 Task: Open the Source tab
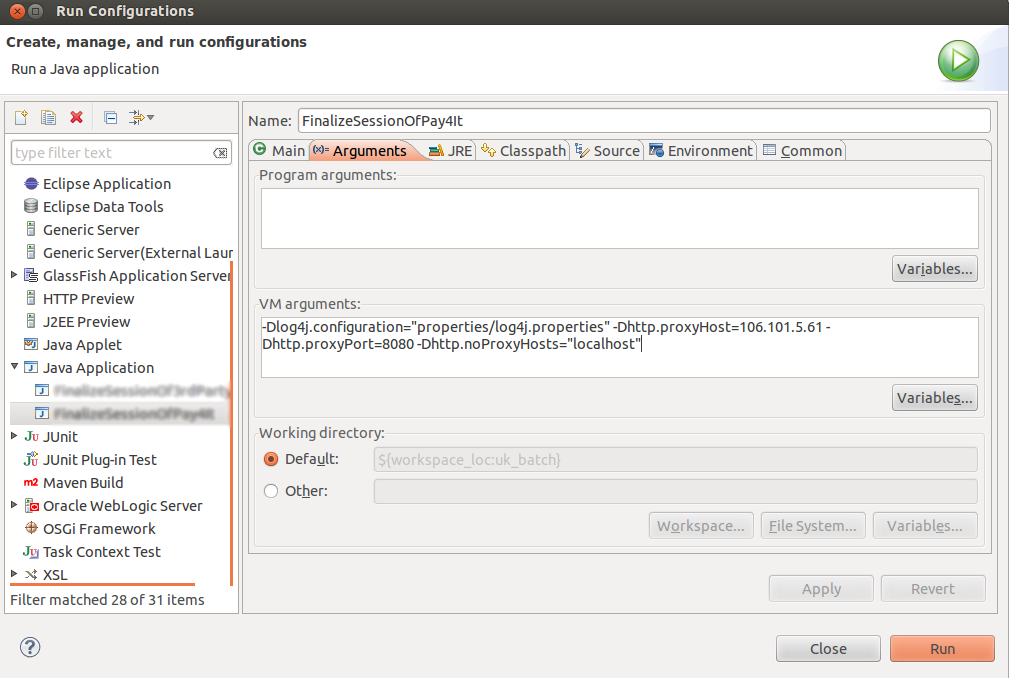point(607,151)
